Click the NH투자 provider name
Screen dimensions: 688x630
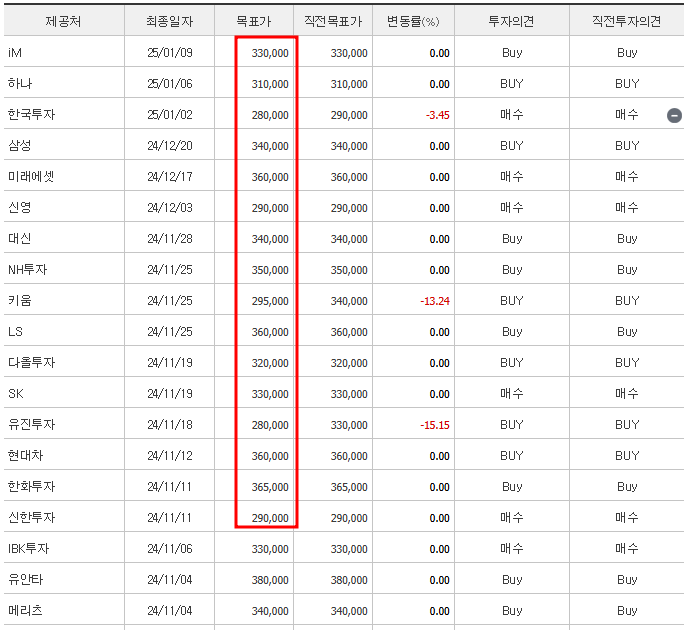click(x=28, y=269)
